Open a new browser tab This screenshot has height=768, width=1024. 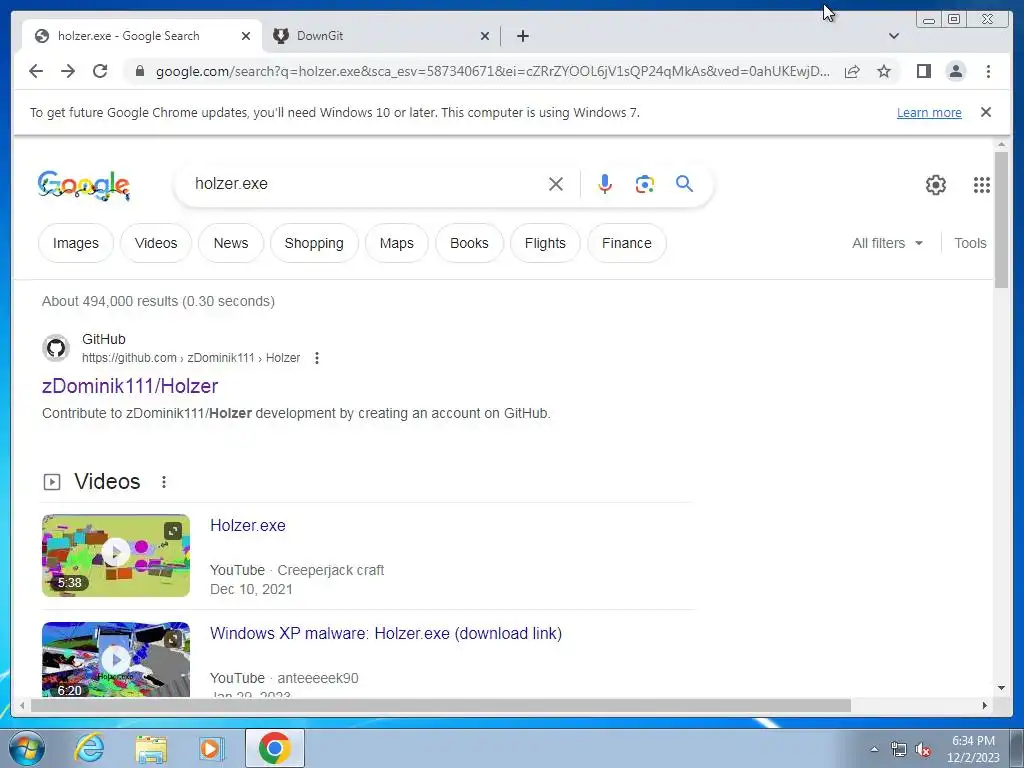(522, 36)
